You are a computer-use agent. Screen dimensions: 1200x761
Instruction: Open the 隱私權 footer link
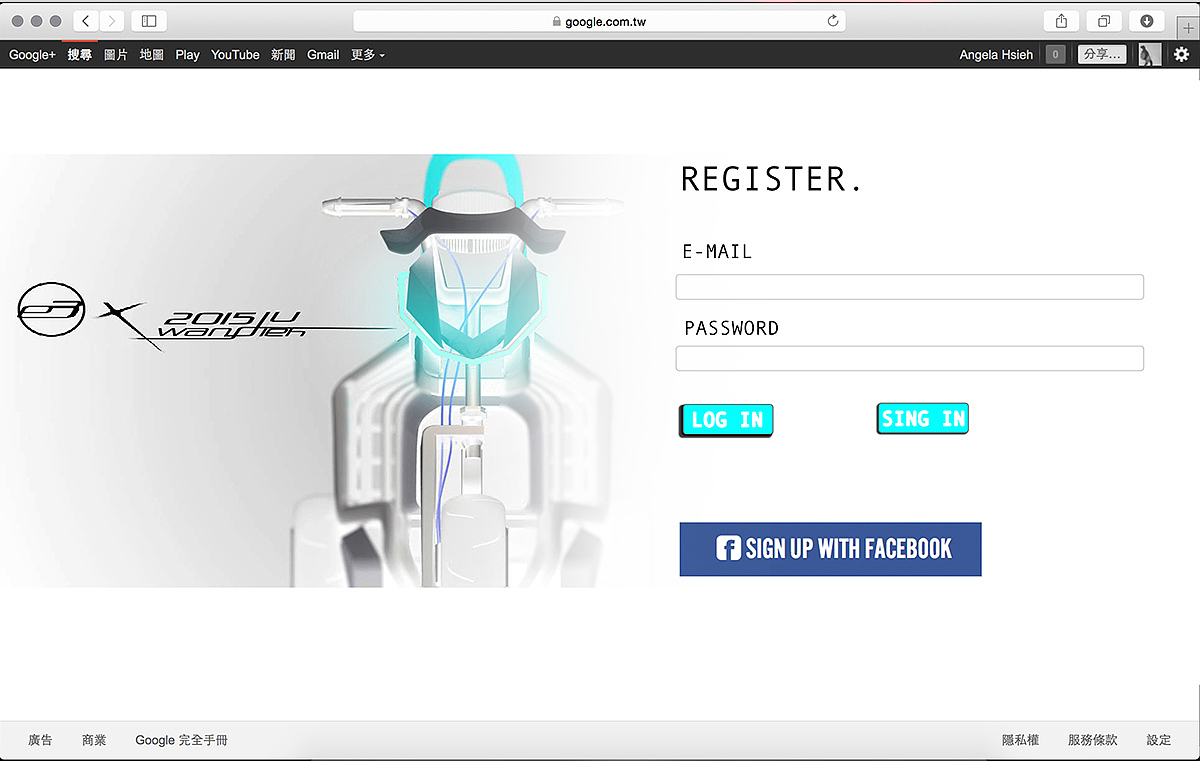pos(1020,740)
